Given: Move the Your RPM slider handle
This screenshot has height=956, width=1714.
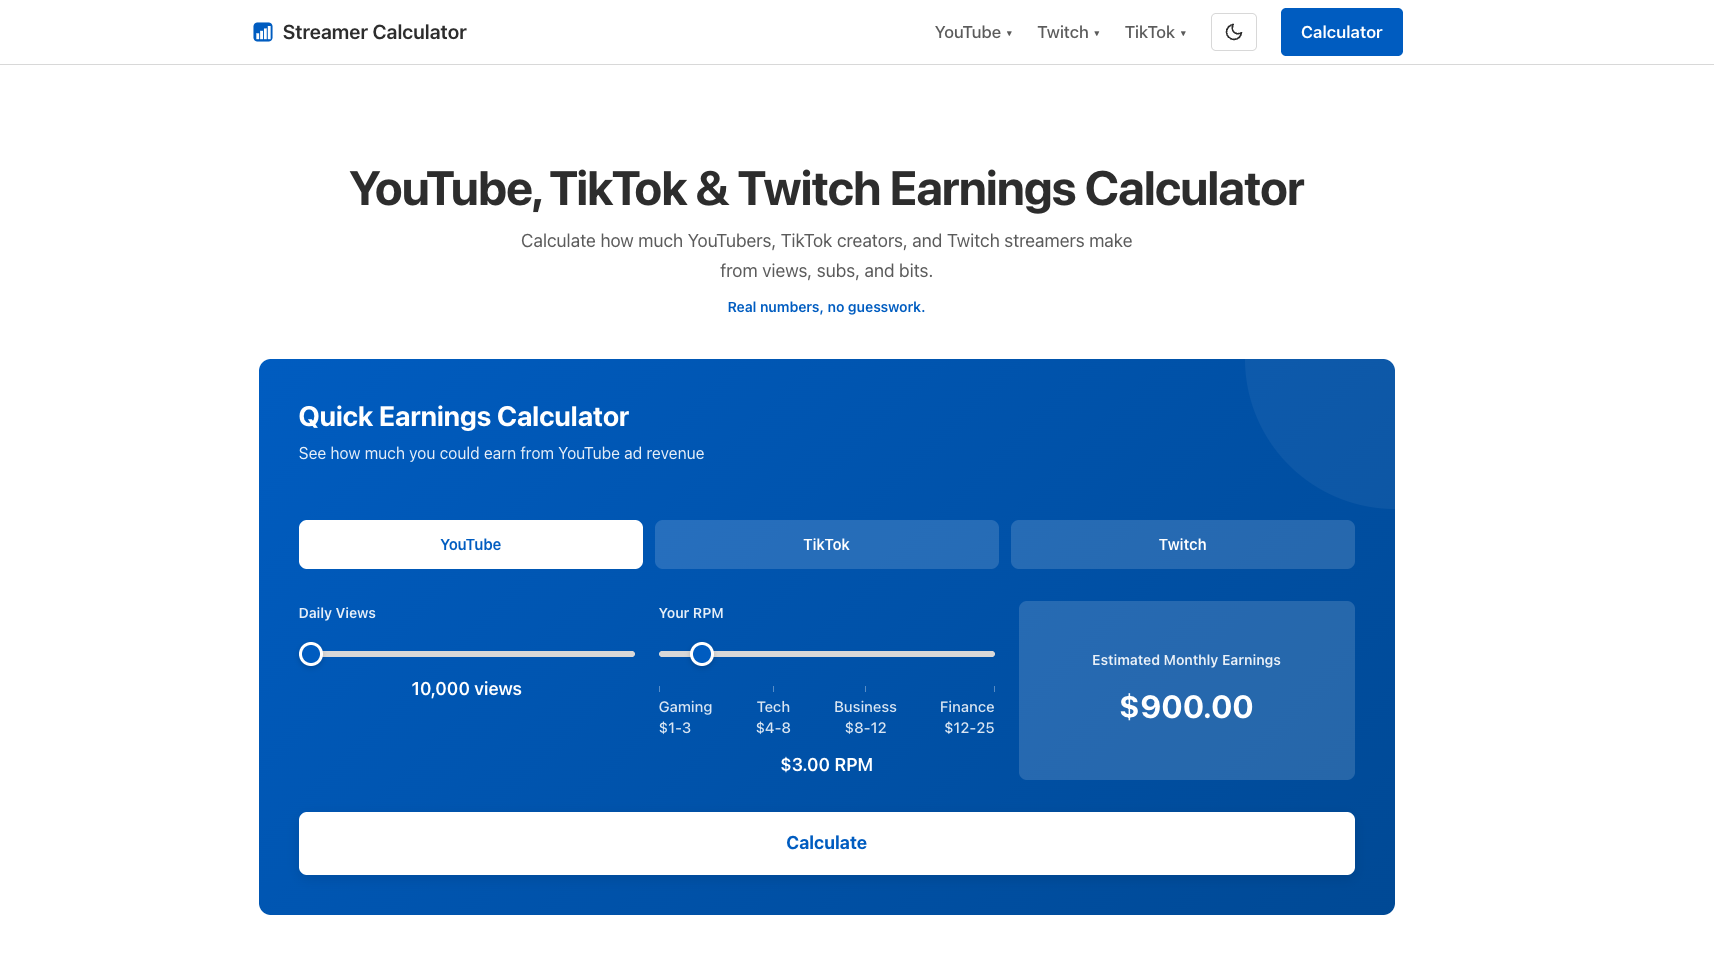Looking at the screenshot, I should (702, 653).
